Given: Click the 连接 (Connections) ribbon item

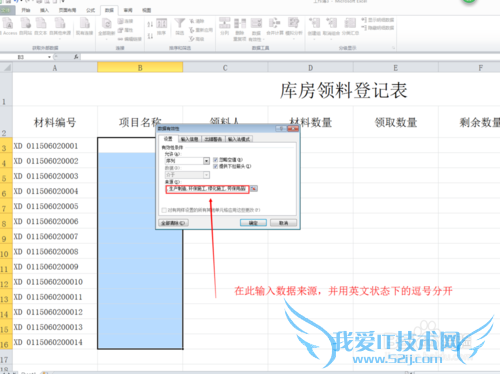Looking at the screenshot, I should 125,21.
